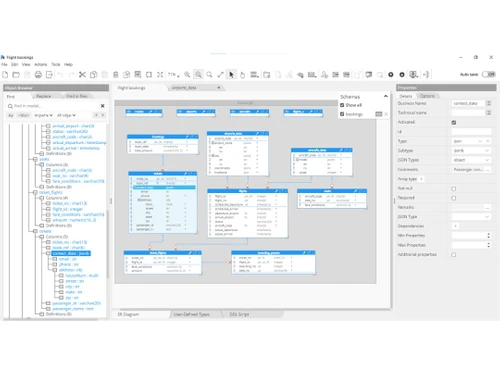The image size is (500, 375).
Task: Click the second black circle toolbar icon
Action: click(x=402, y=75)
